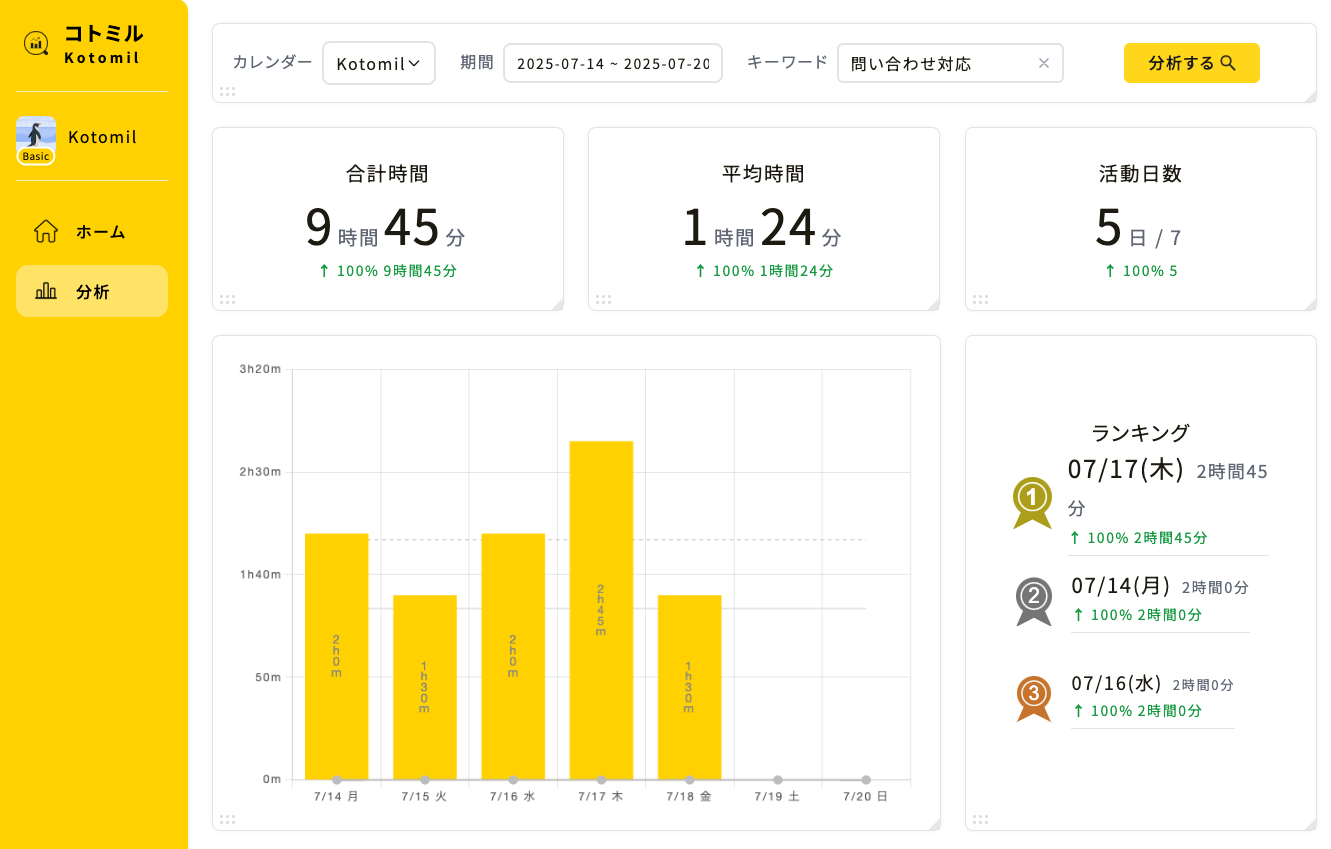1331x849 pixels.
Task: Click the silver second-place medal icon
Action: [1034, 602]
